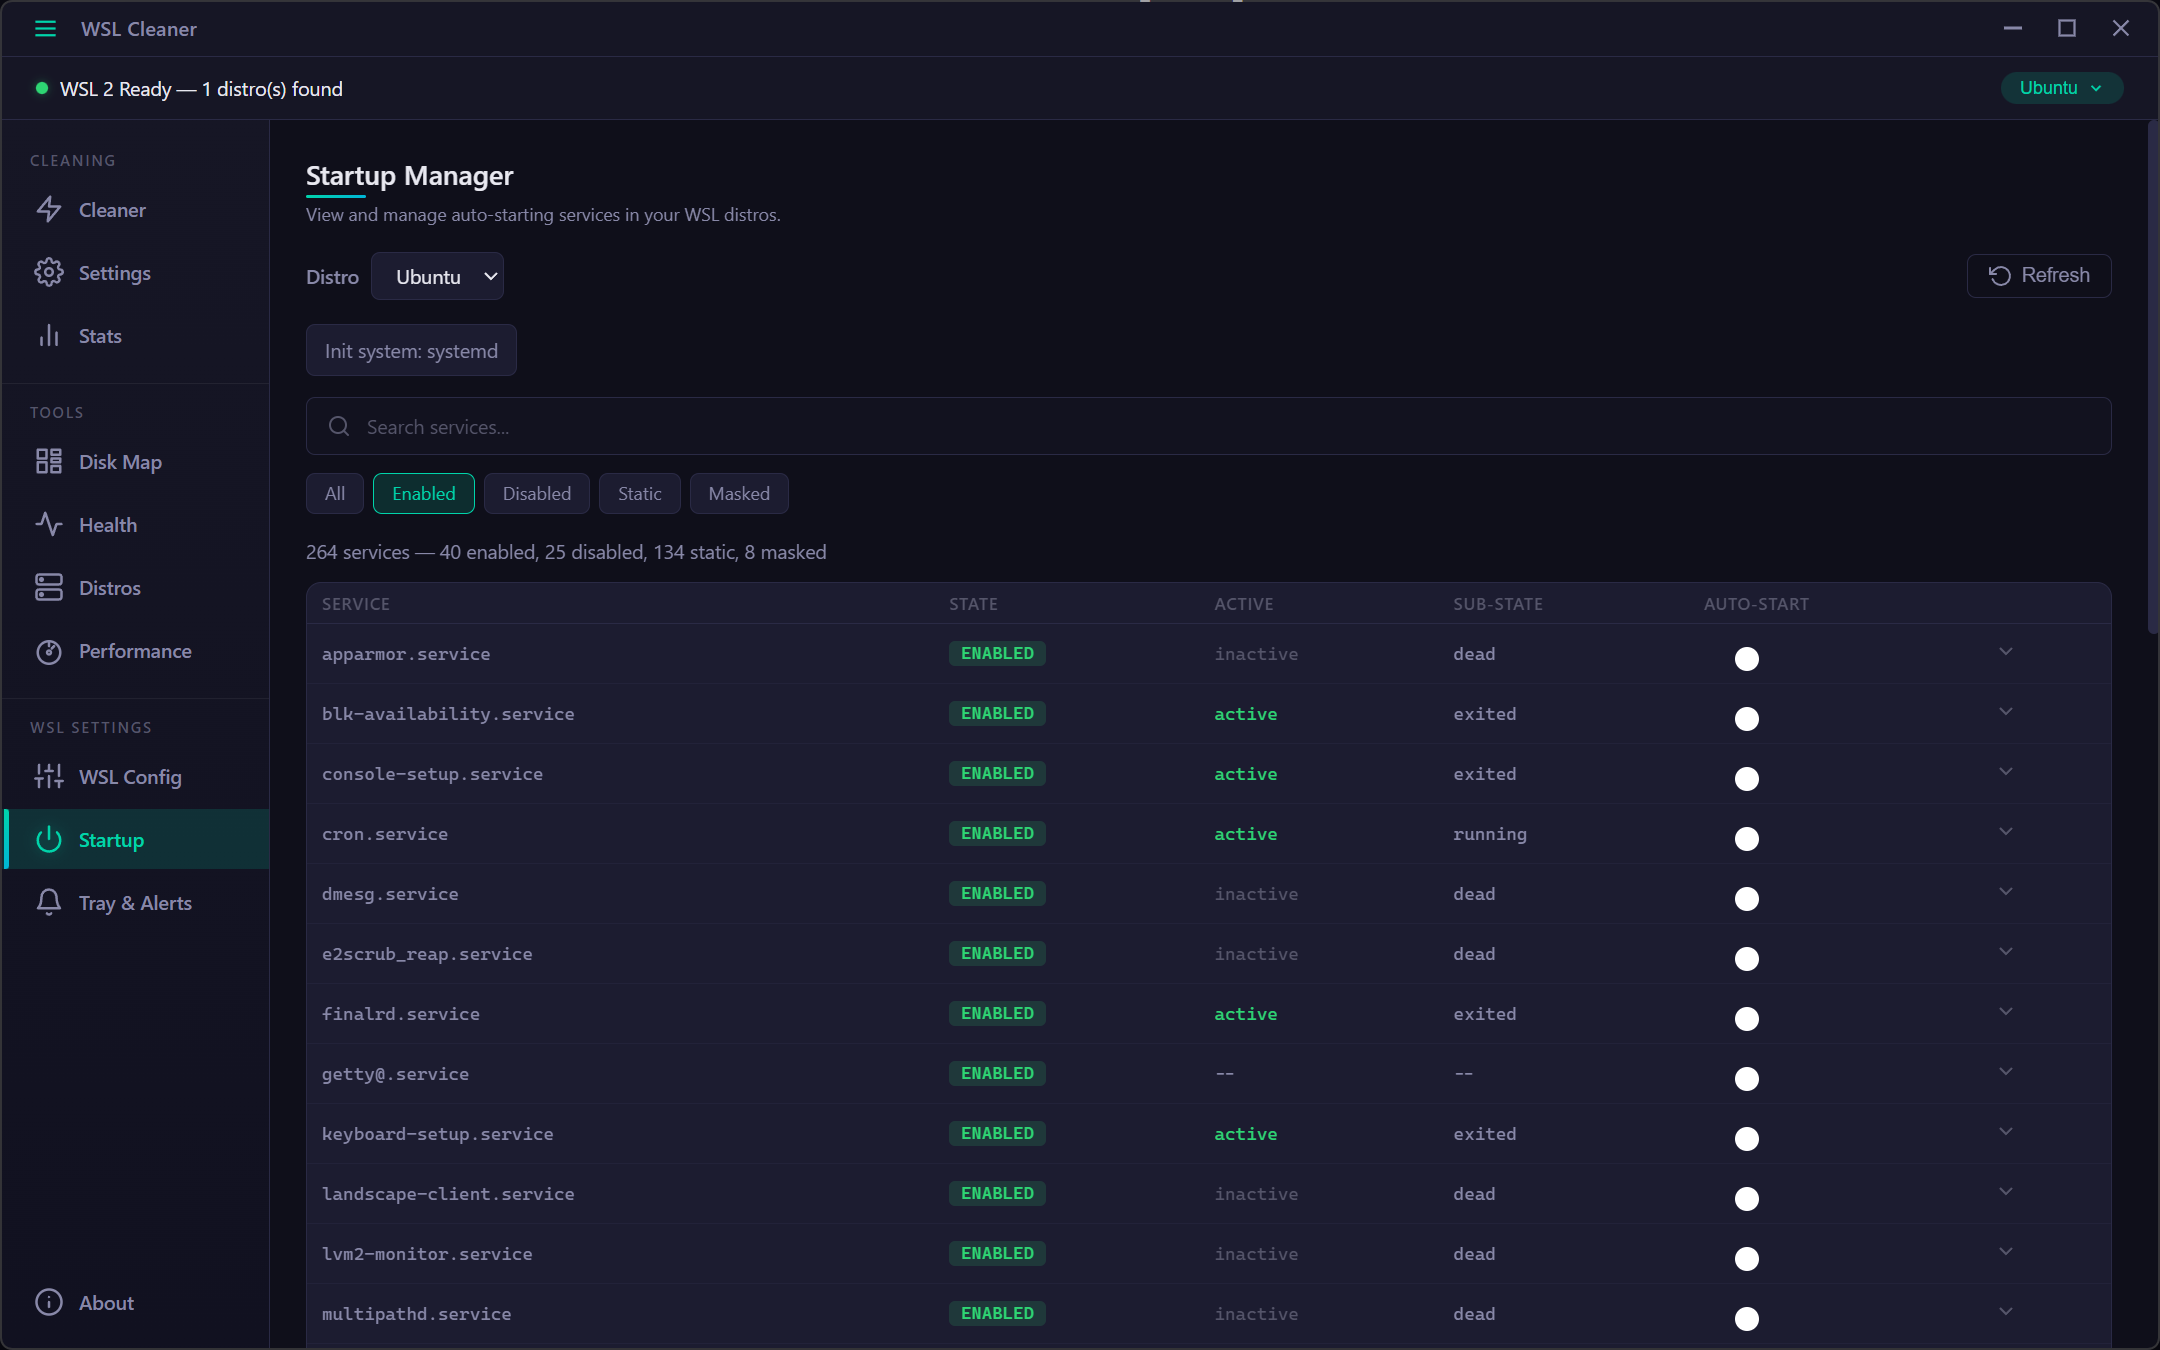The width and height of the screenshot is (2160, 1350).
Task: Open Tray & Alerts settings
Action: 135,902
